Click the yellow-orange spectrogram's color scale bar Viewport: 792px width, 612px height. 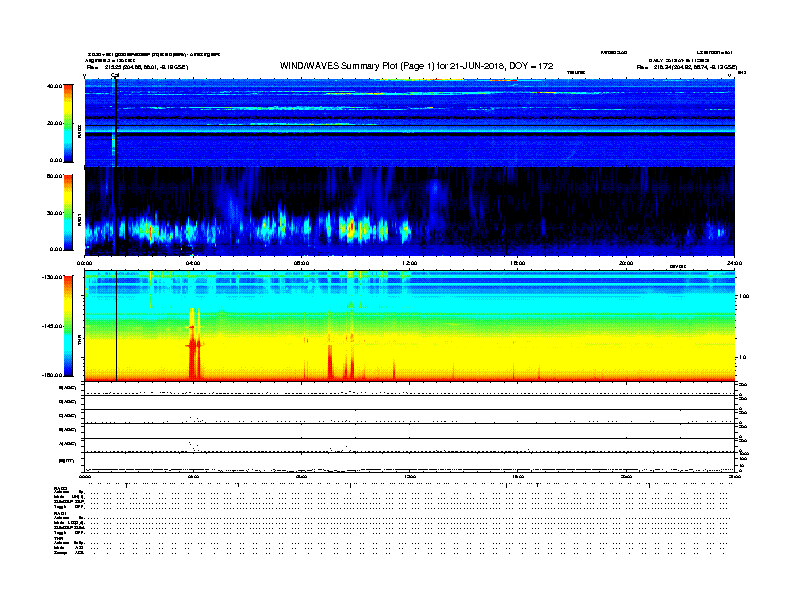coord(68,326)
